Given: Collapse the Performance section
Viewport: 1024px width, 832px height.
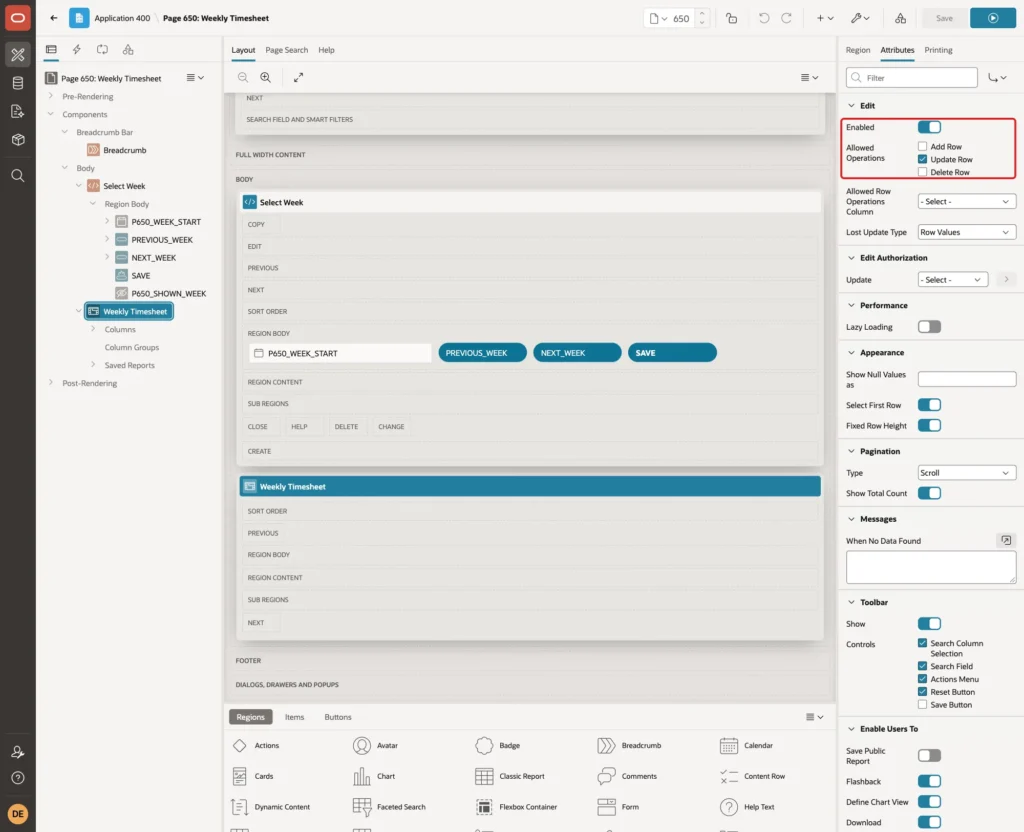Looking at the screenshot, I should pyautogui.click(x=851, y=306).
